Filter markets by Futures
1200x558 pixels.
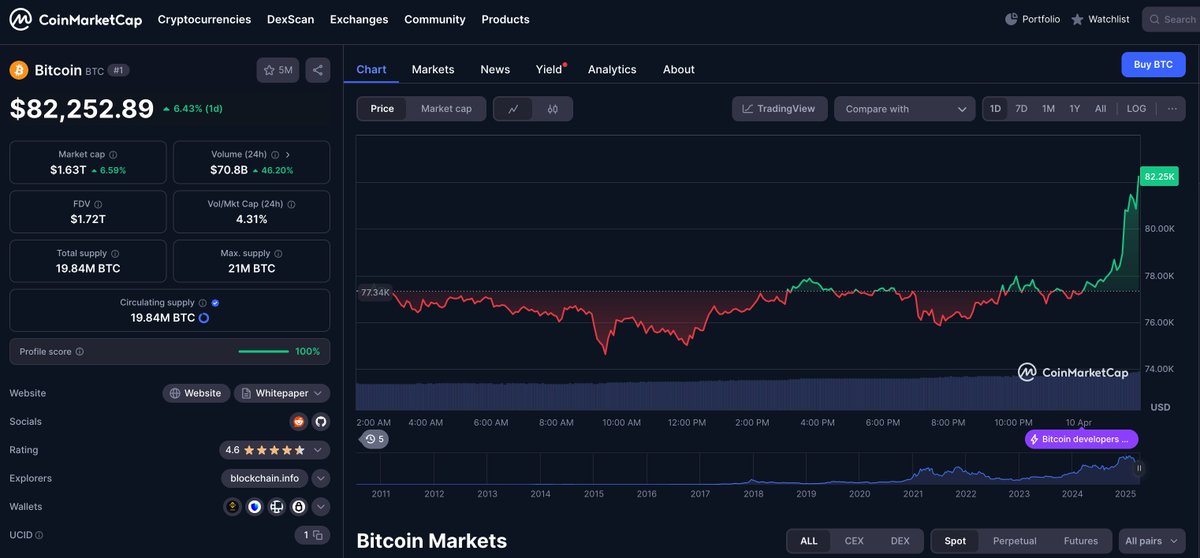click(1081, 541)
